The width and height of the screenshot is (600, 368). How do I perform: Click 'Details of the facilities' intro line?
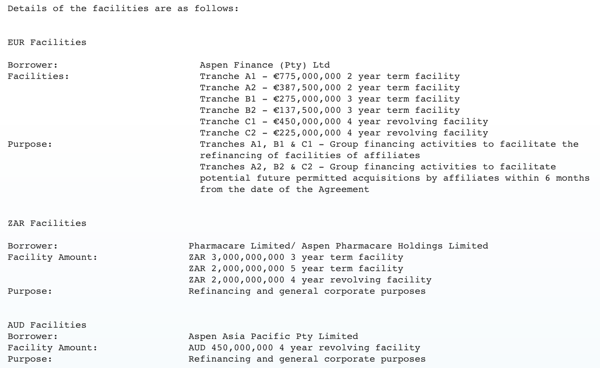tap(123, 8)
